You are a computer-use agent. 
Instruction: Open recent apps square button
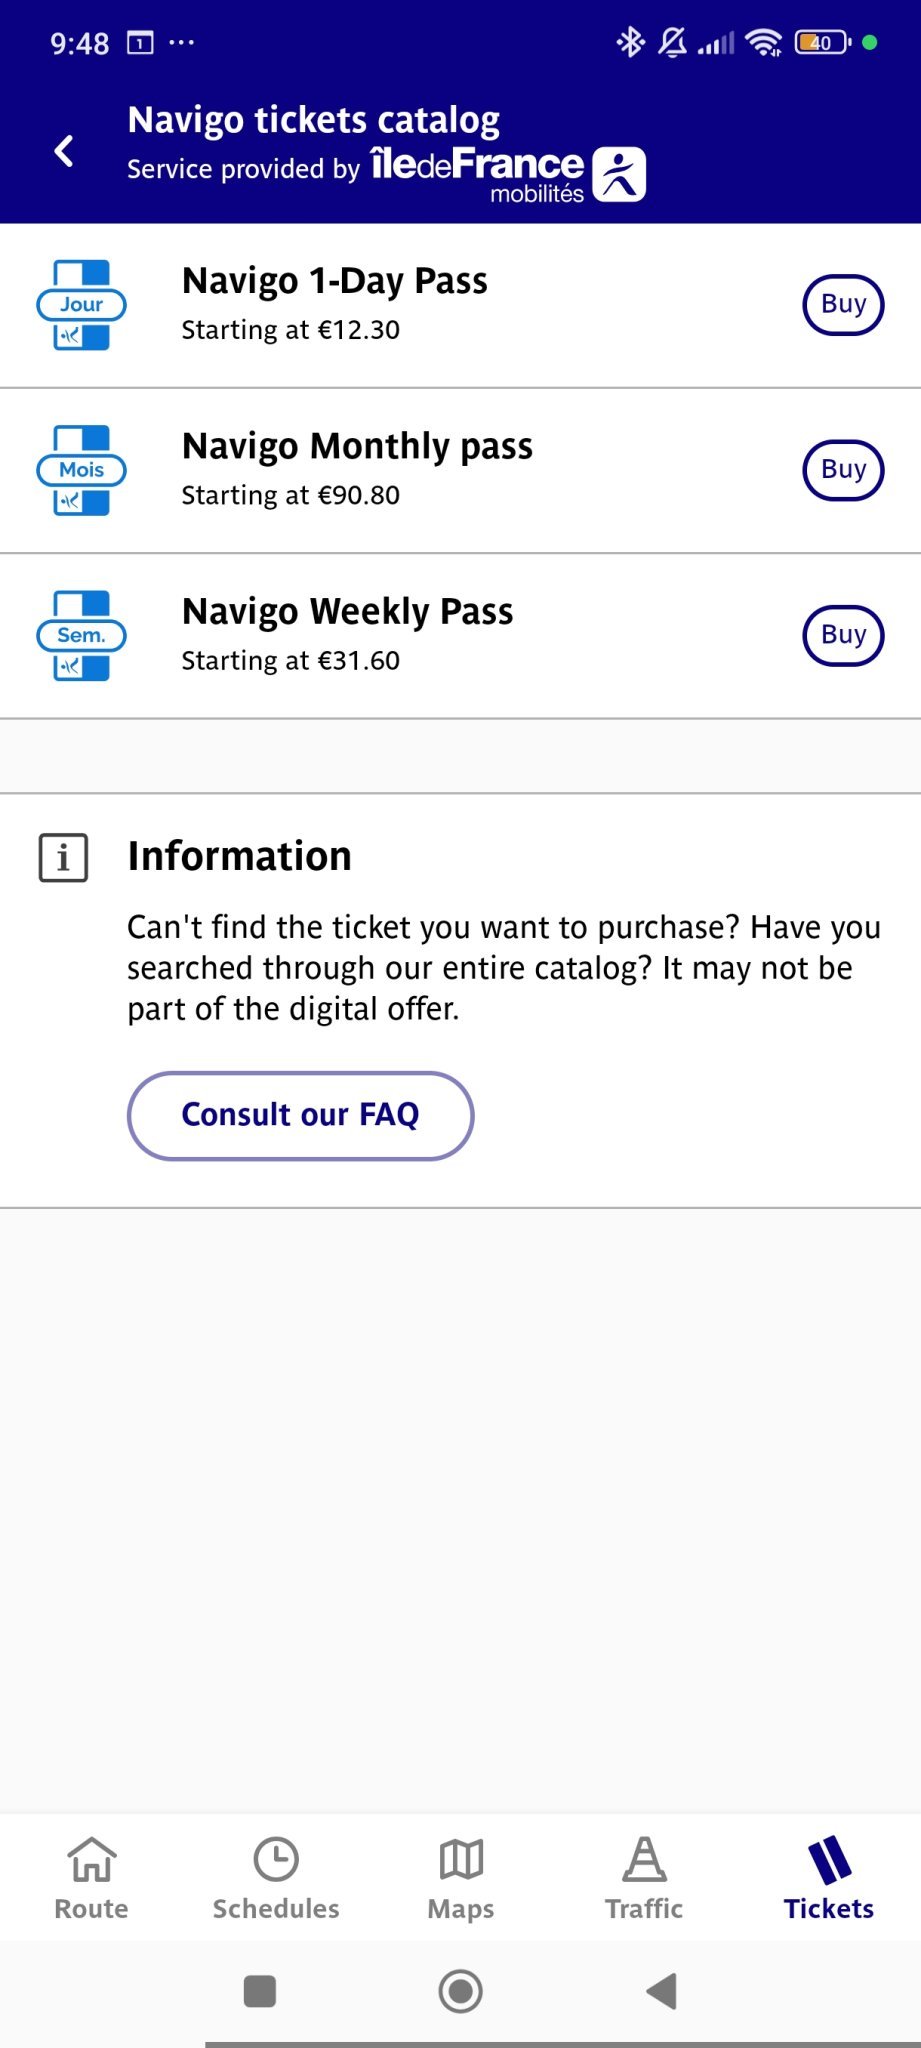tap(260, 1991)
